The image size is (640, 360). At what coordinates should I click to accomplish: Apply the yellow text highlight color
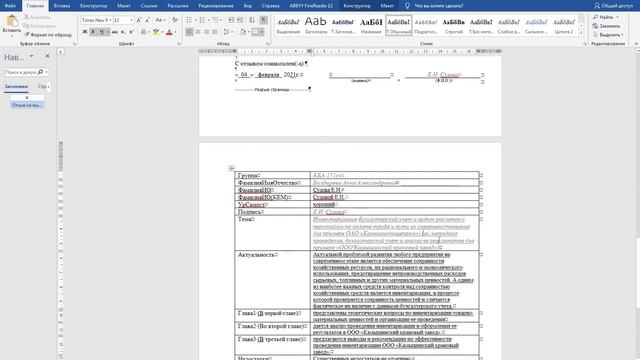[156, 32]
